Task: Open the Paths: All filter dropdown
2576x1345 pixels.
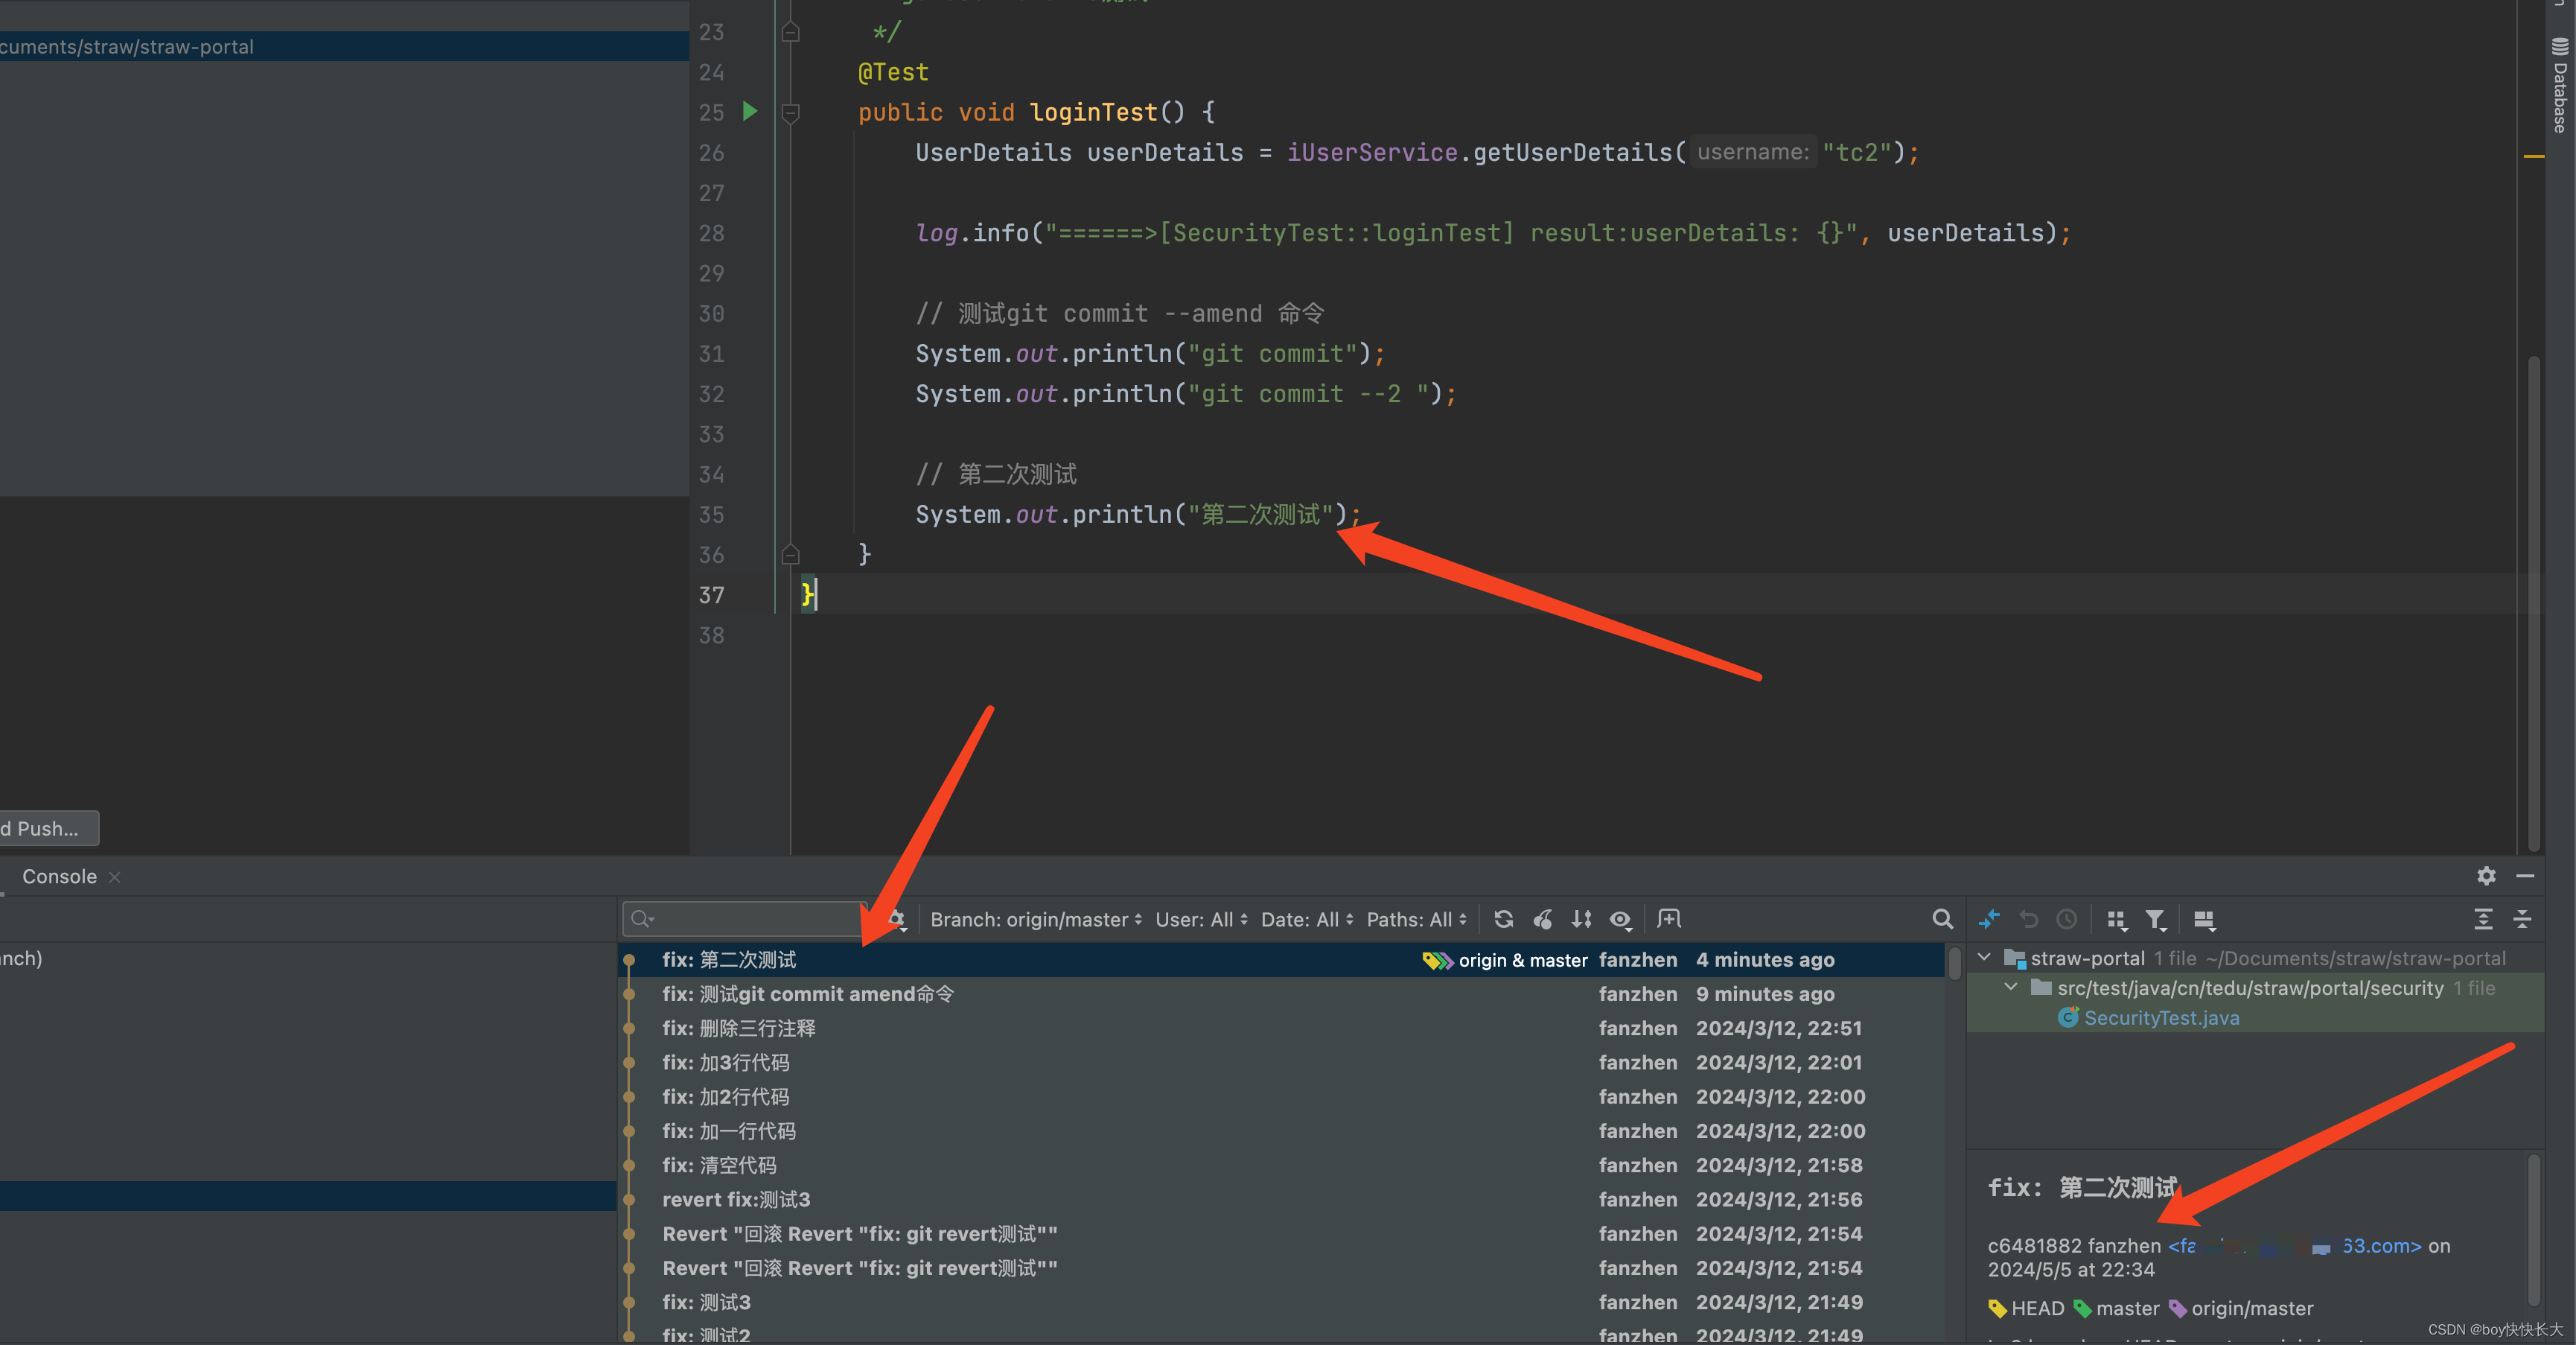Action: tap(1416, 919)
